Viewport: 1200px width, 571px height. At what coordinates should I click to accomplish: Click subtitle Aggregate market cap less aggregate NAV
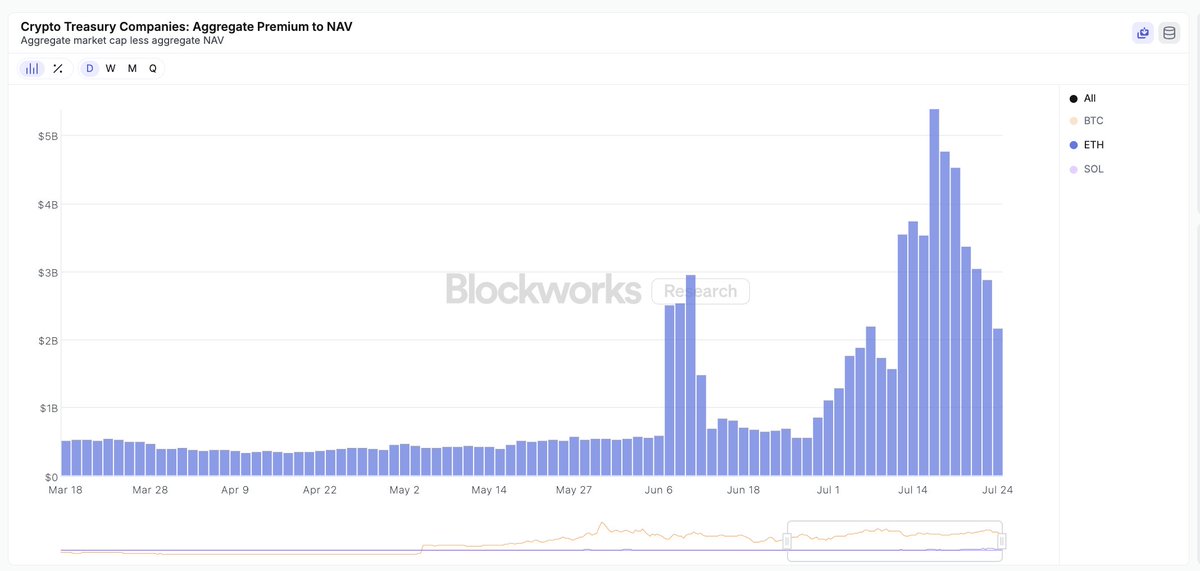click(x=122, y=41)
